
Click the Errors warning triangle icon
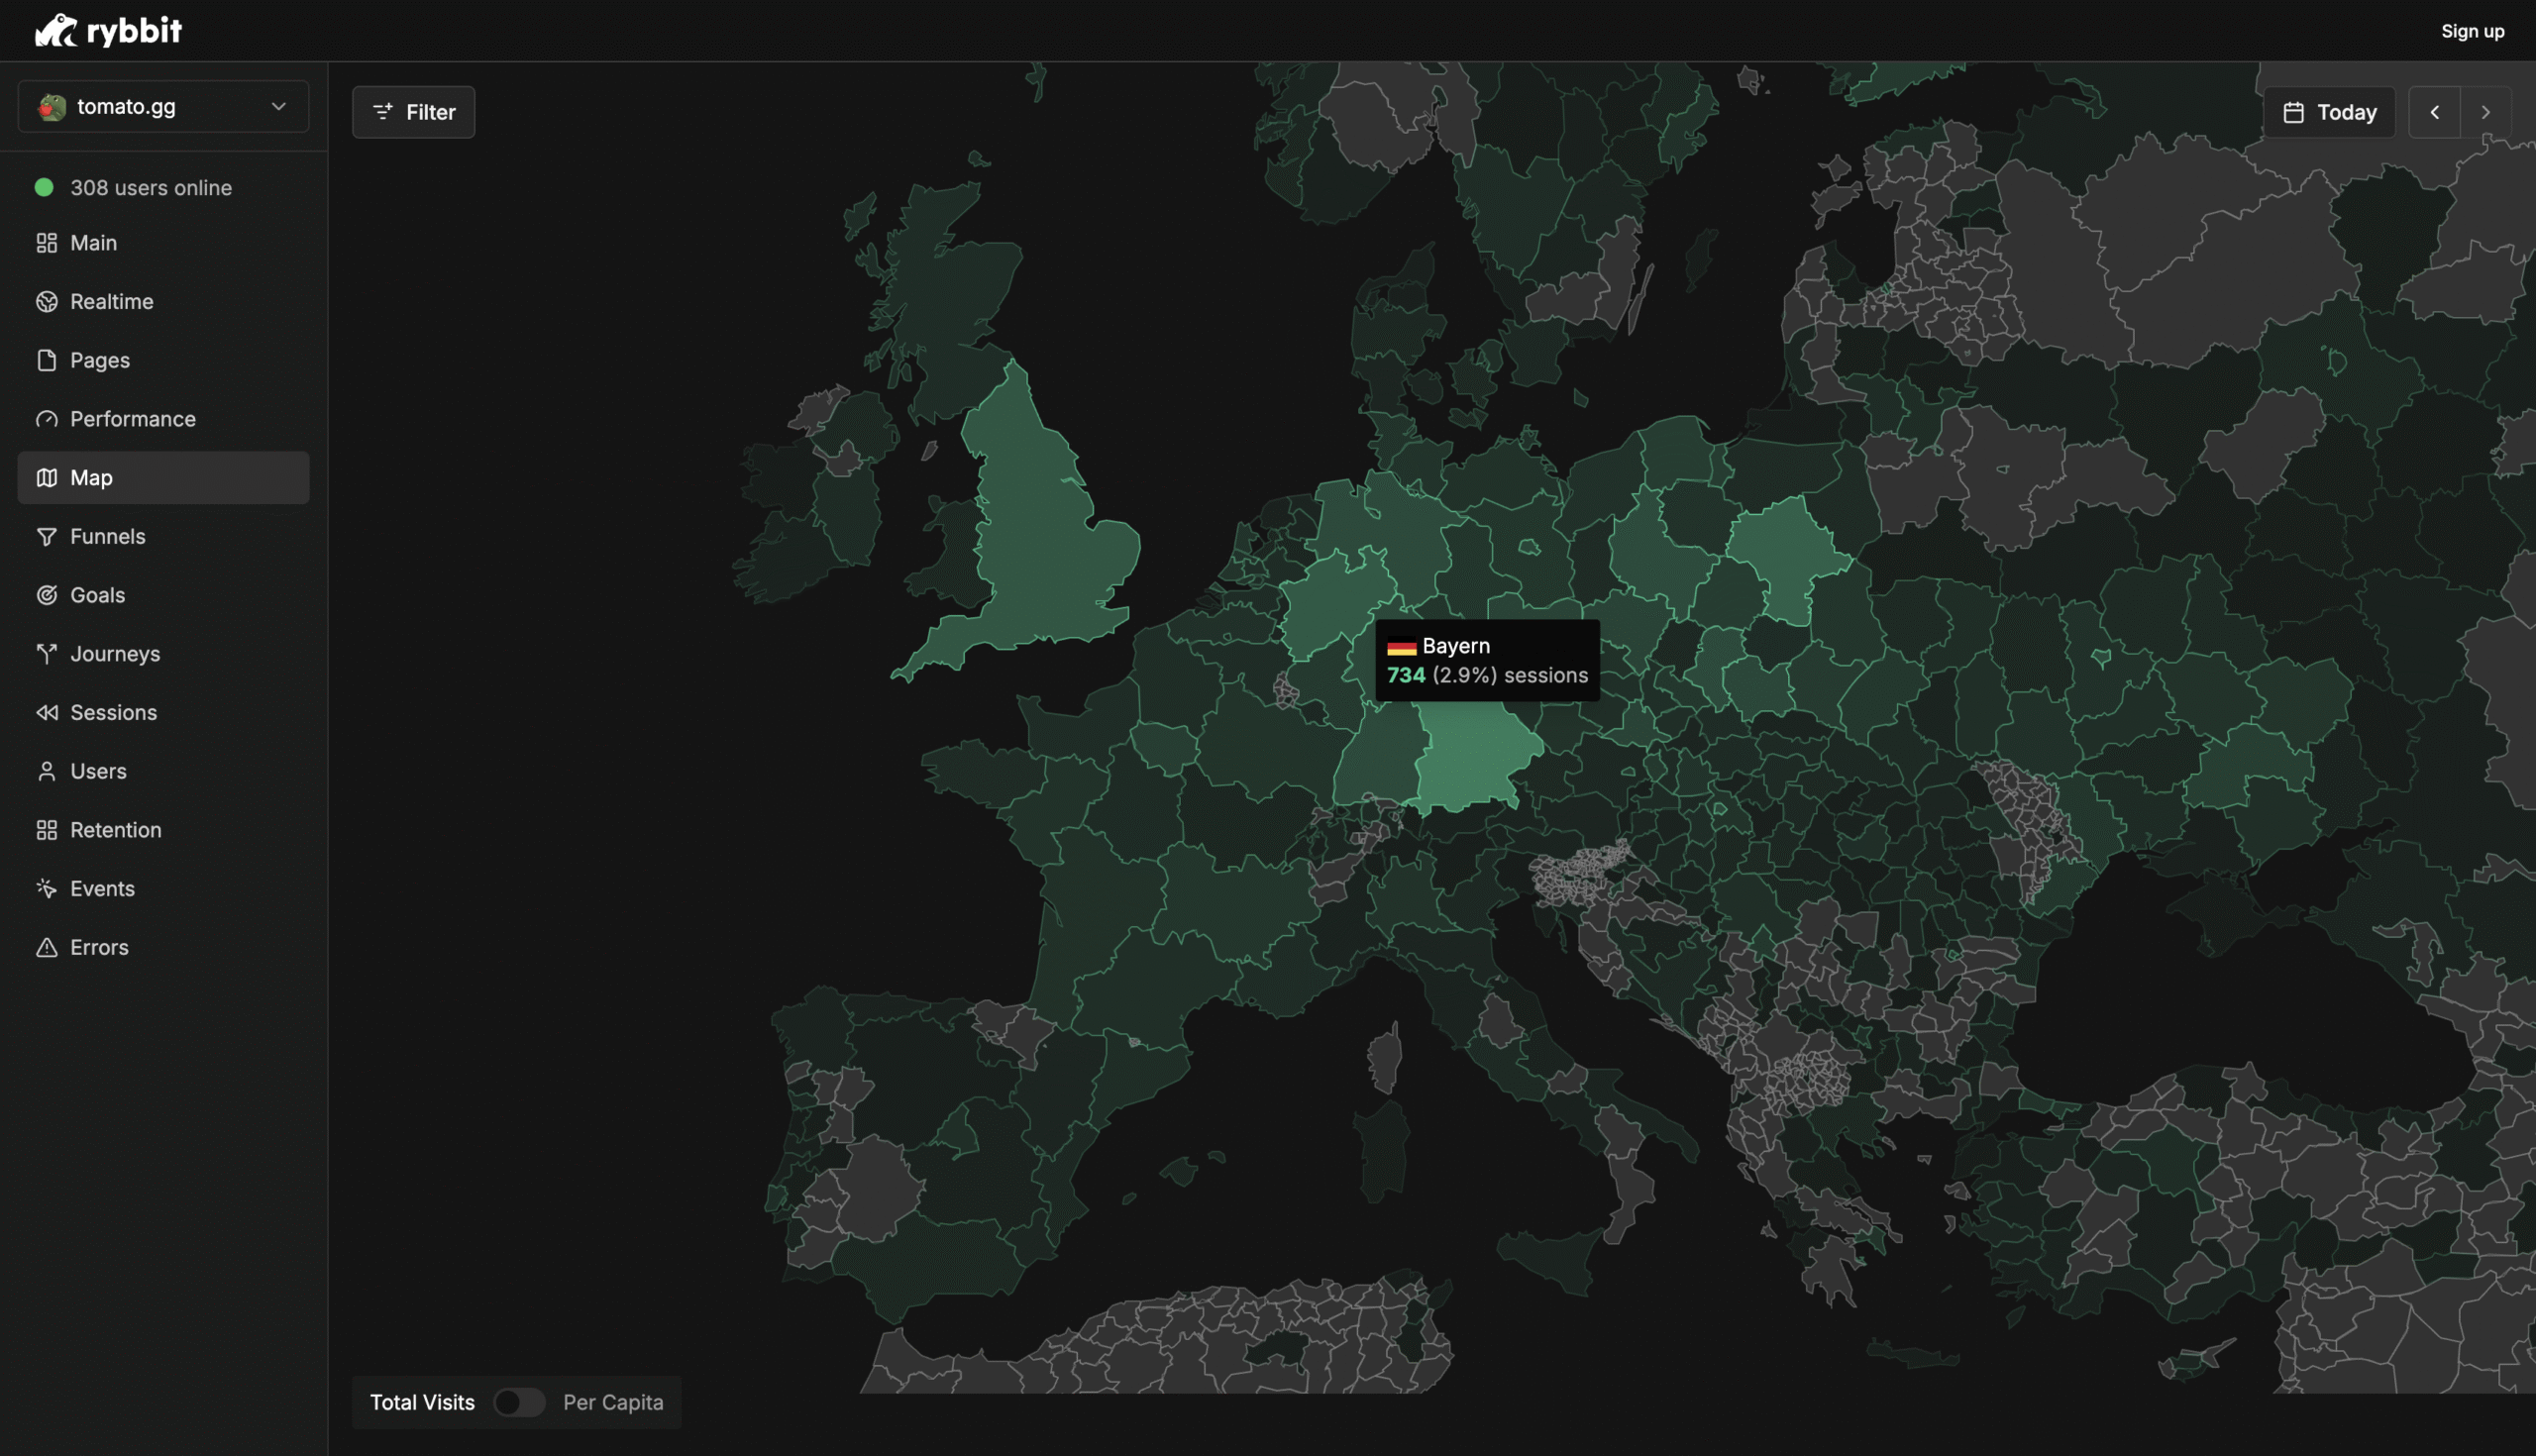(46, 947)
